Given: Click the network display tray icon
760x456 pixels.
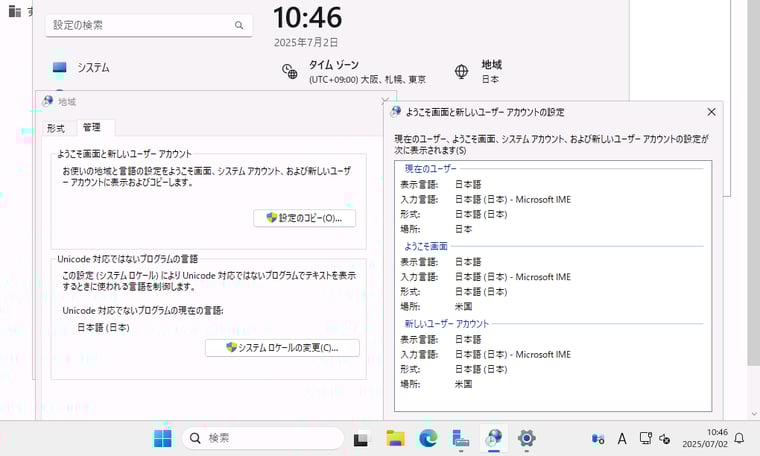Looking at the screenshot, I should 646,438.
